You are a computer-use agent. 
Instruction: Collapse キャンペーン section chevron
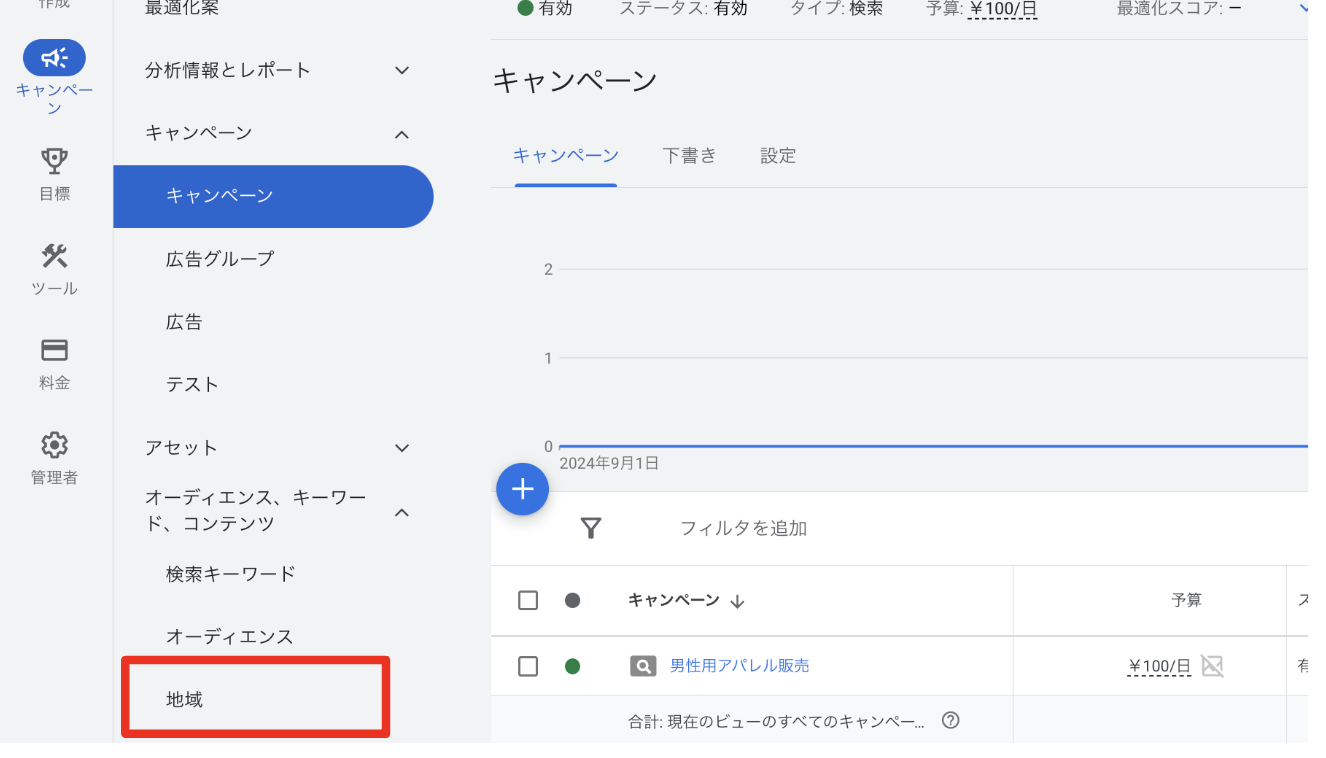402,134
